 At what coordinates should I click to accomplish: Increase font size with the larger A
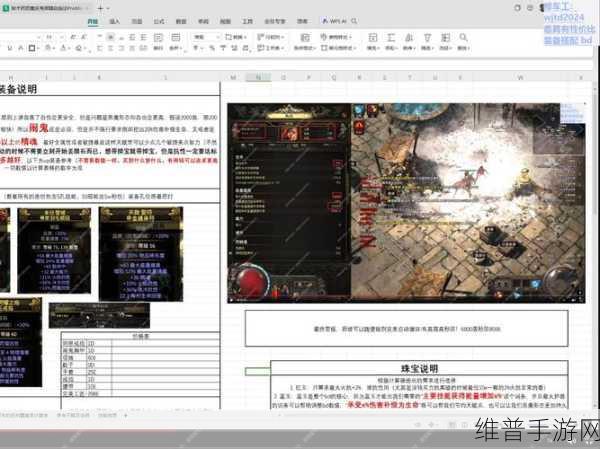click(x=73, y=37)
